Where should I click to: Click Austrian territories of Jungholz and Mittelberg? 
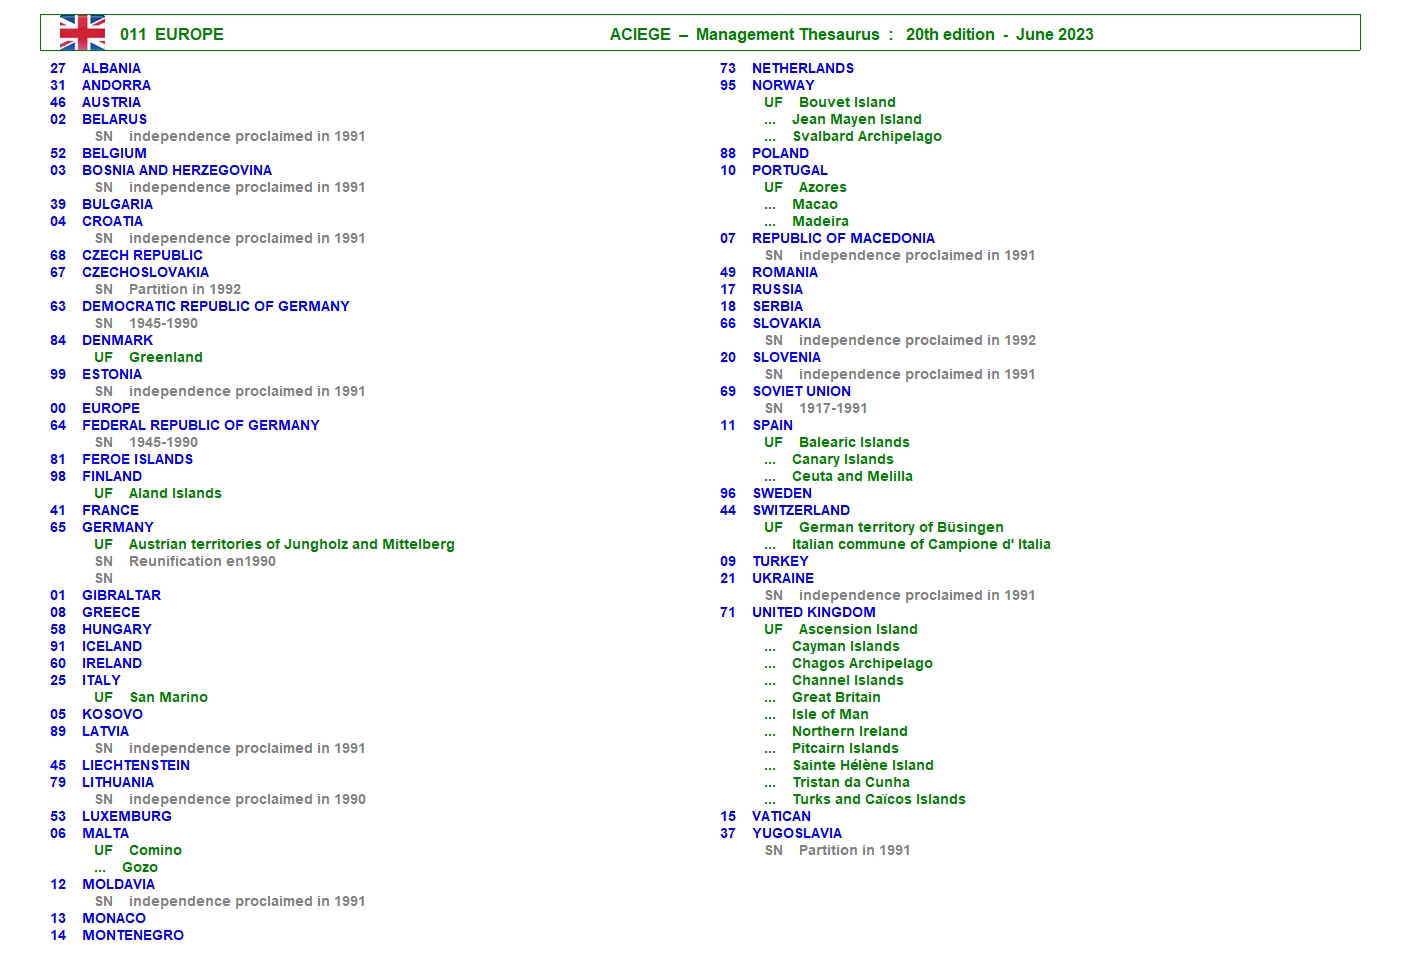click(x=291, y=544)
